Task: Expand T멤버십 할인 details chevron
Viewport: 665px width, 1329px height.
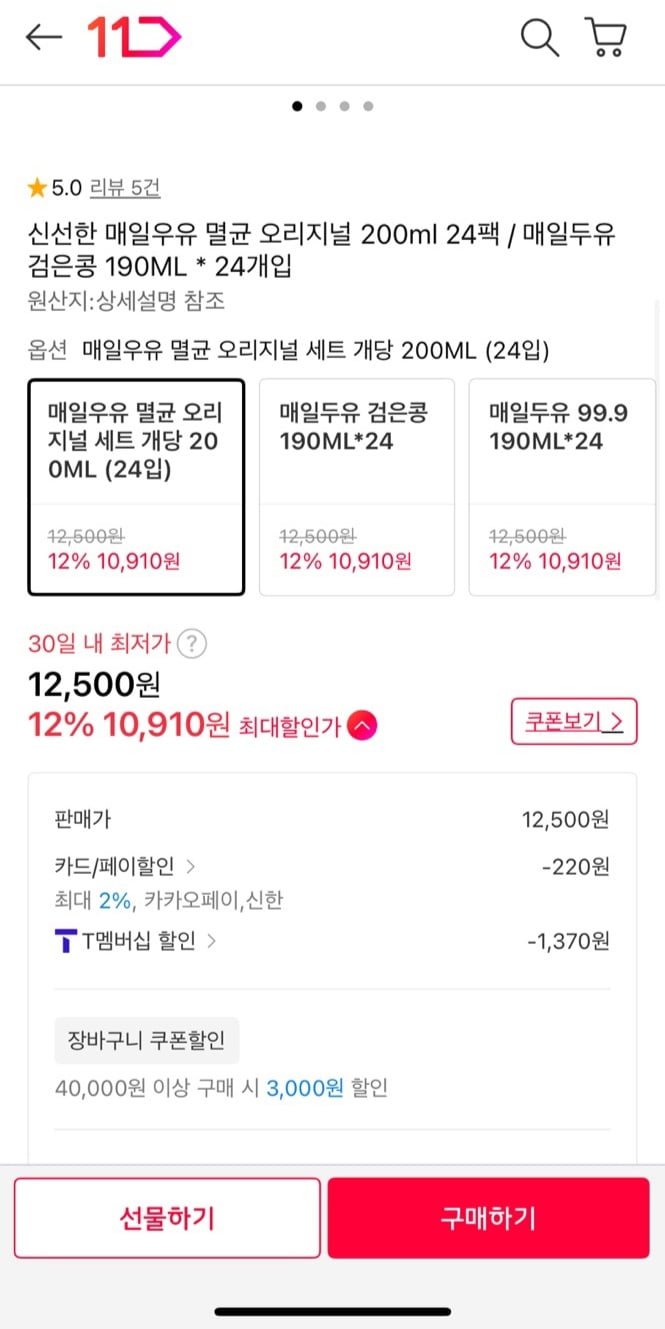Action: pyautogui.click(x=212, y=941)
